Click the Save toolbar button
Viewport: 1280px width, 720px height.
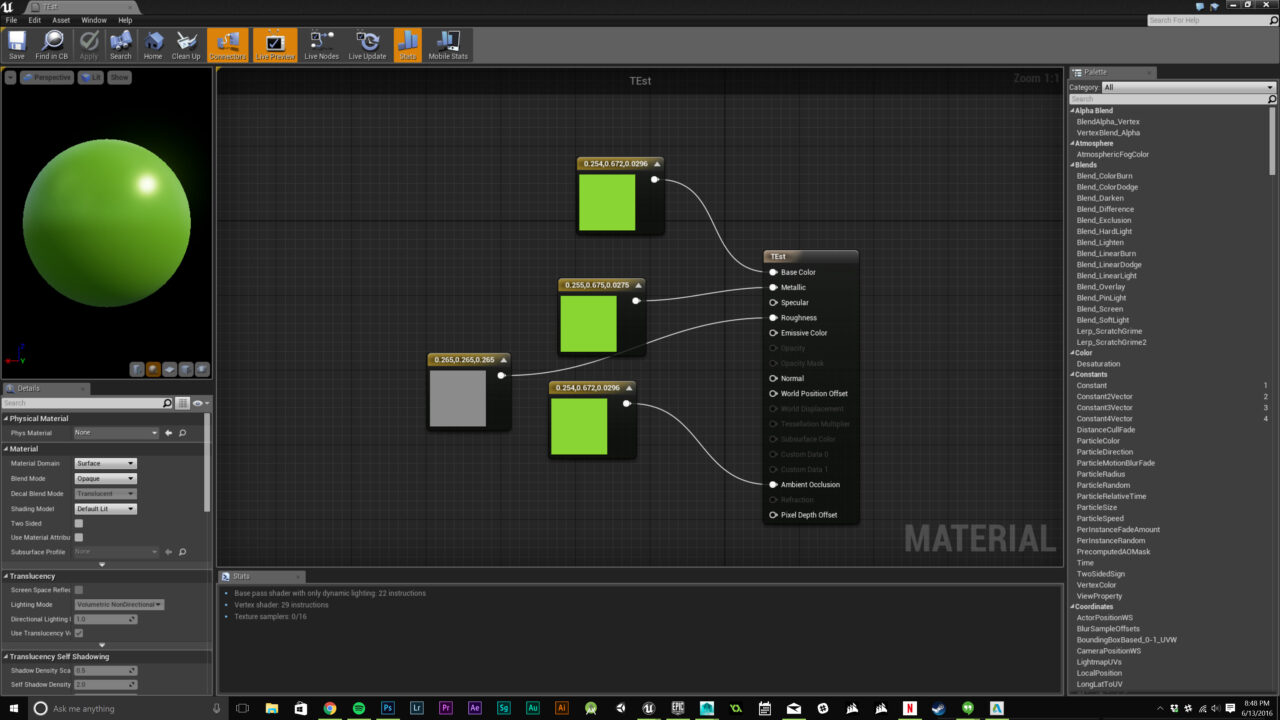click(16, 44)
